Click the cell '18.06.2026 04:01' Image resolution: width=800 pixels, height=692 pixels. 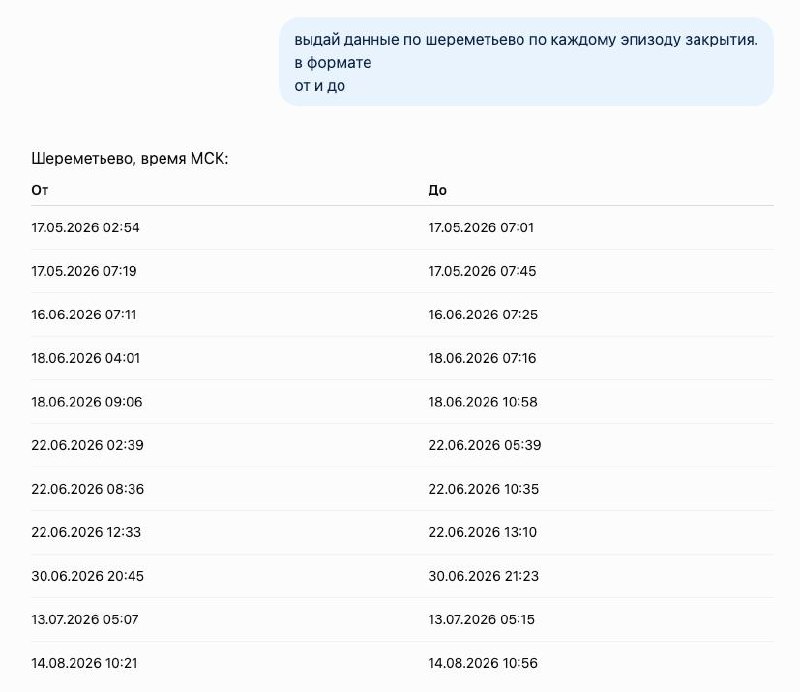[85, 358]
